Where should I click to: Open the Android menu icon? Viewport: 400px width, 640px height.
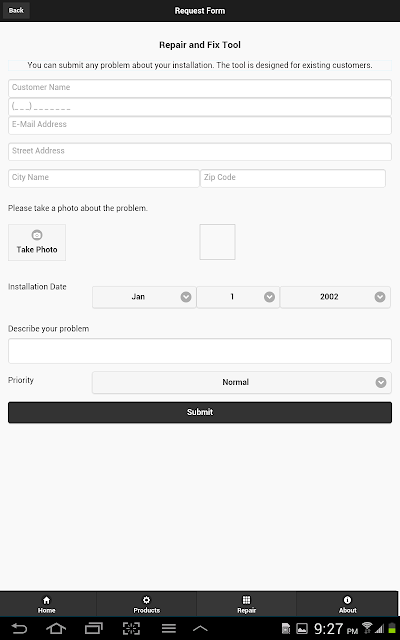[x=169, y=629]
